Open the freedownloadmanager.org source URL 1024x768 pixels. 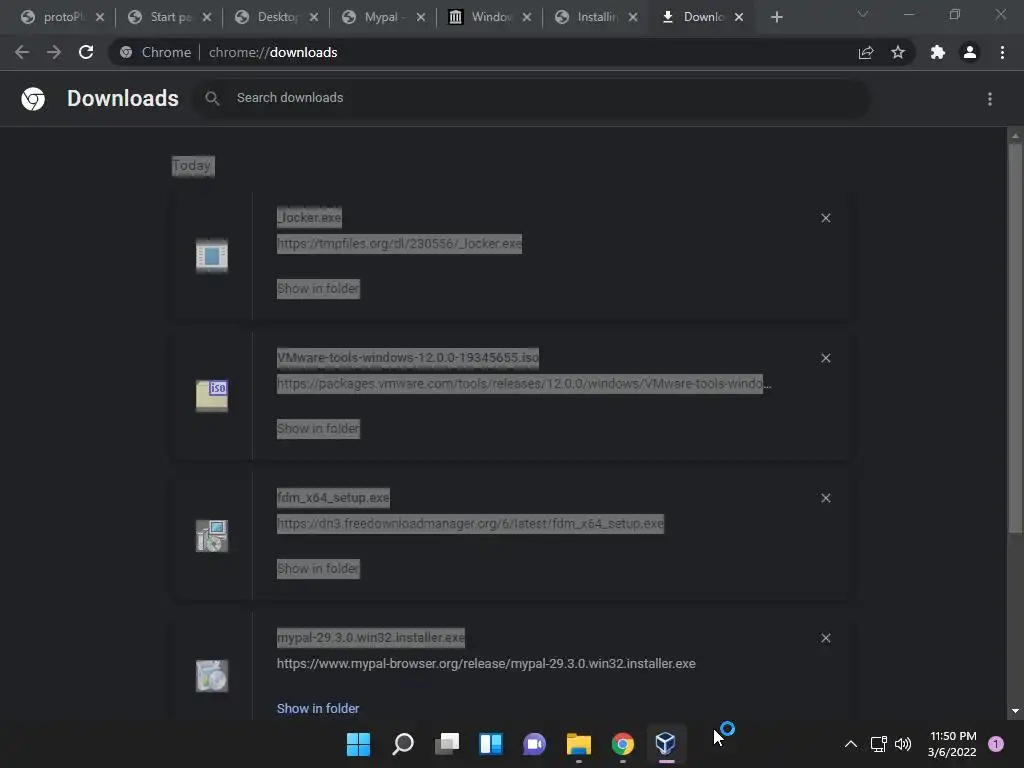[470, 524]
